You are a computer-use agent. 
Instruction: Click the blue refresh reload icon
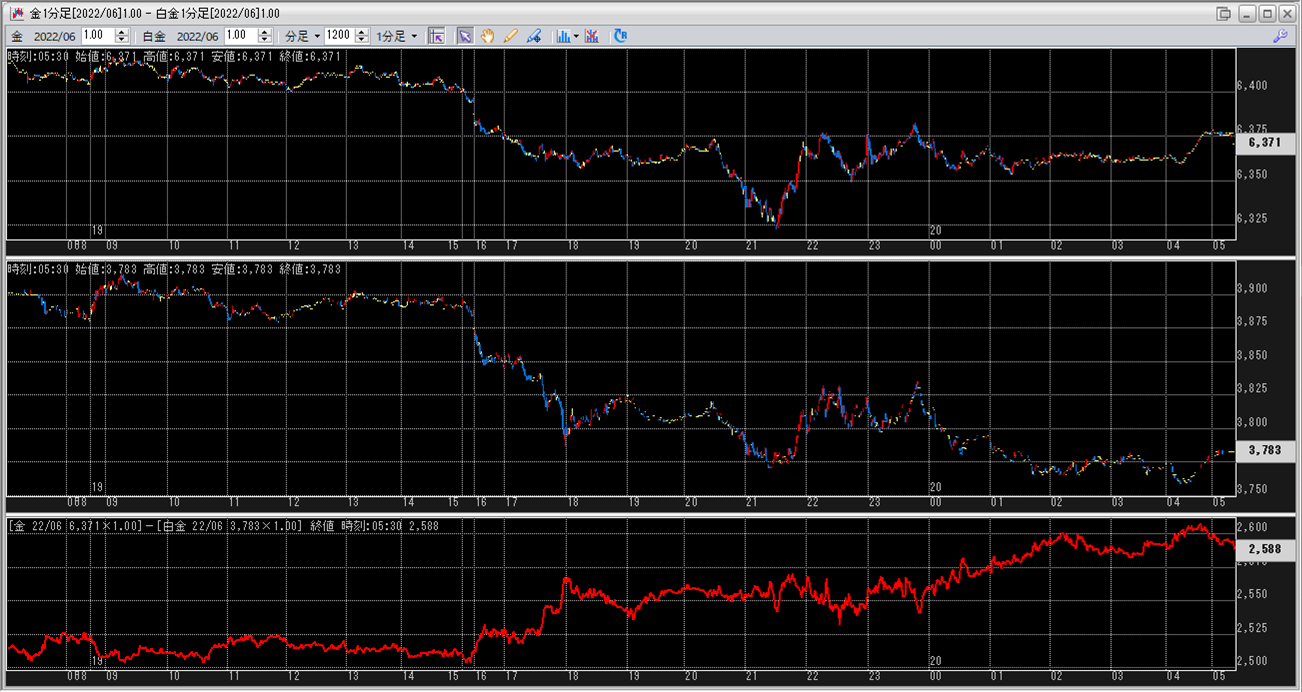pyautogui.click(x=620, y=36)
